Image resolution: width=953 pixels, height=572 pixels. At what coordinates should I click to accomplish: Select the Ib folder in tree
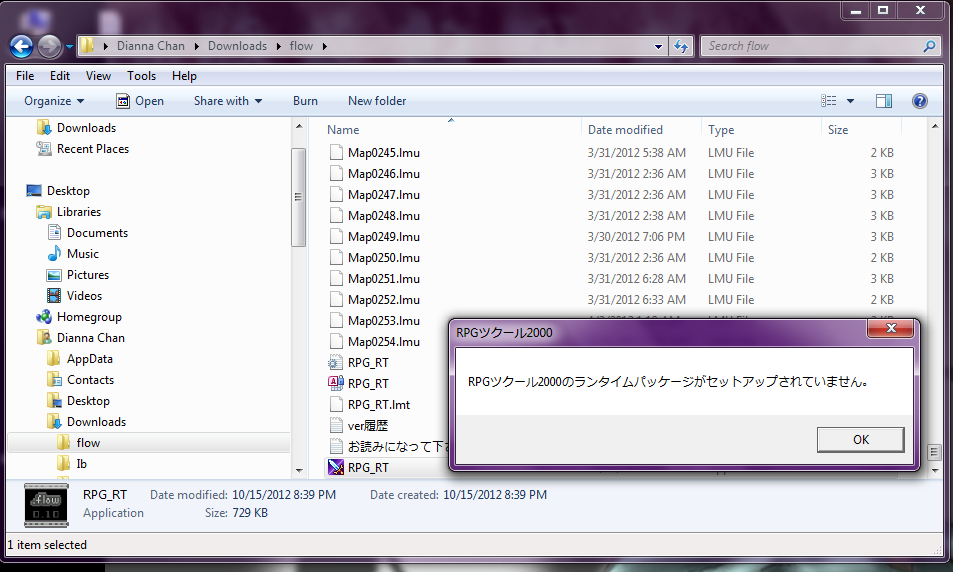point(81,464)
